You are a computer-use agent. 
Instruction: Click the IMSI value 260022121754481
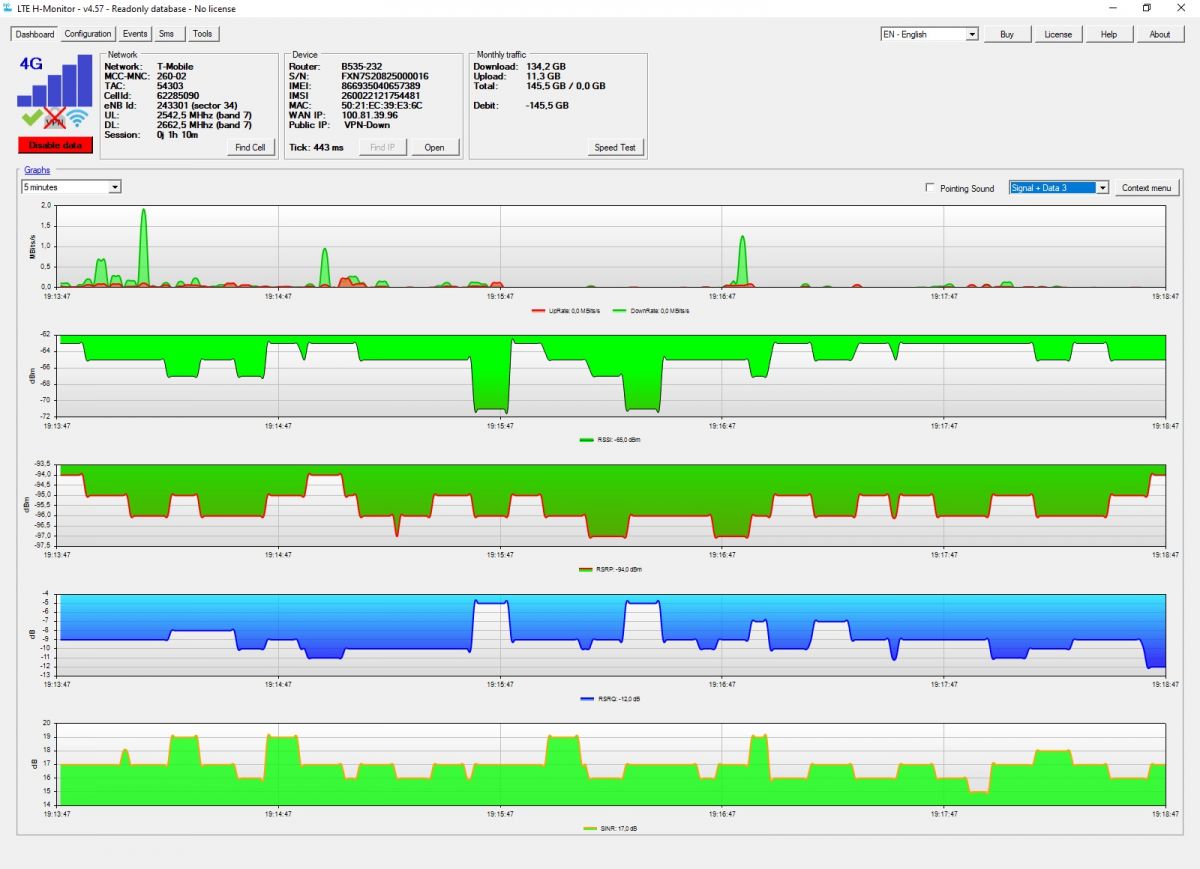(381, 96)
